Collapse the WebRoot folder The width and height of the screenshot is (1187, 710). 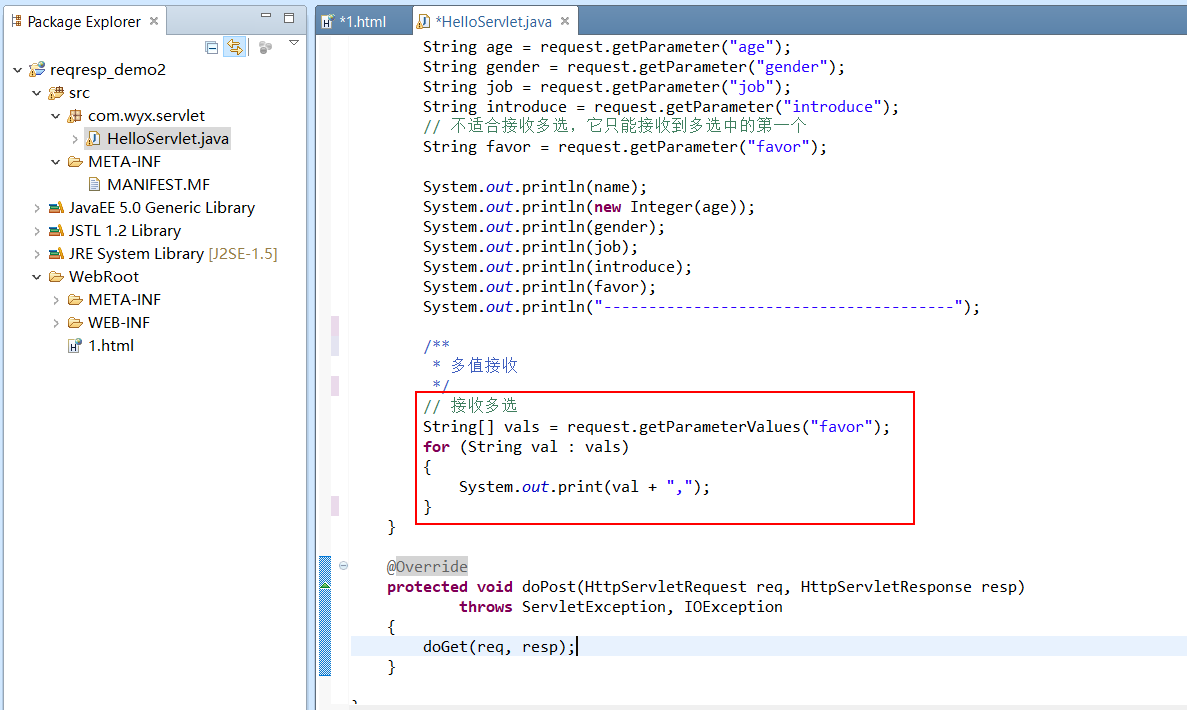coord(36,277)
